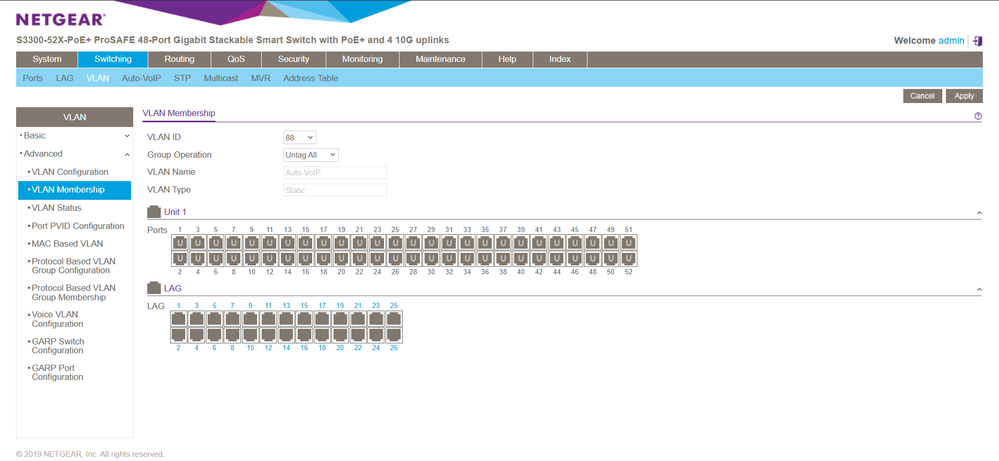Open the Address Table submenu item
This screenshot has height=461, width=999.
(x=311, y=78)
